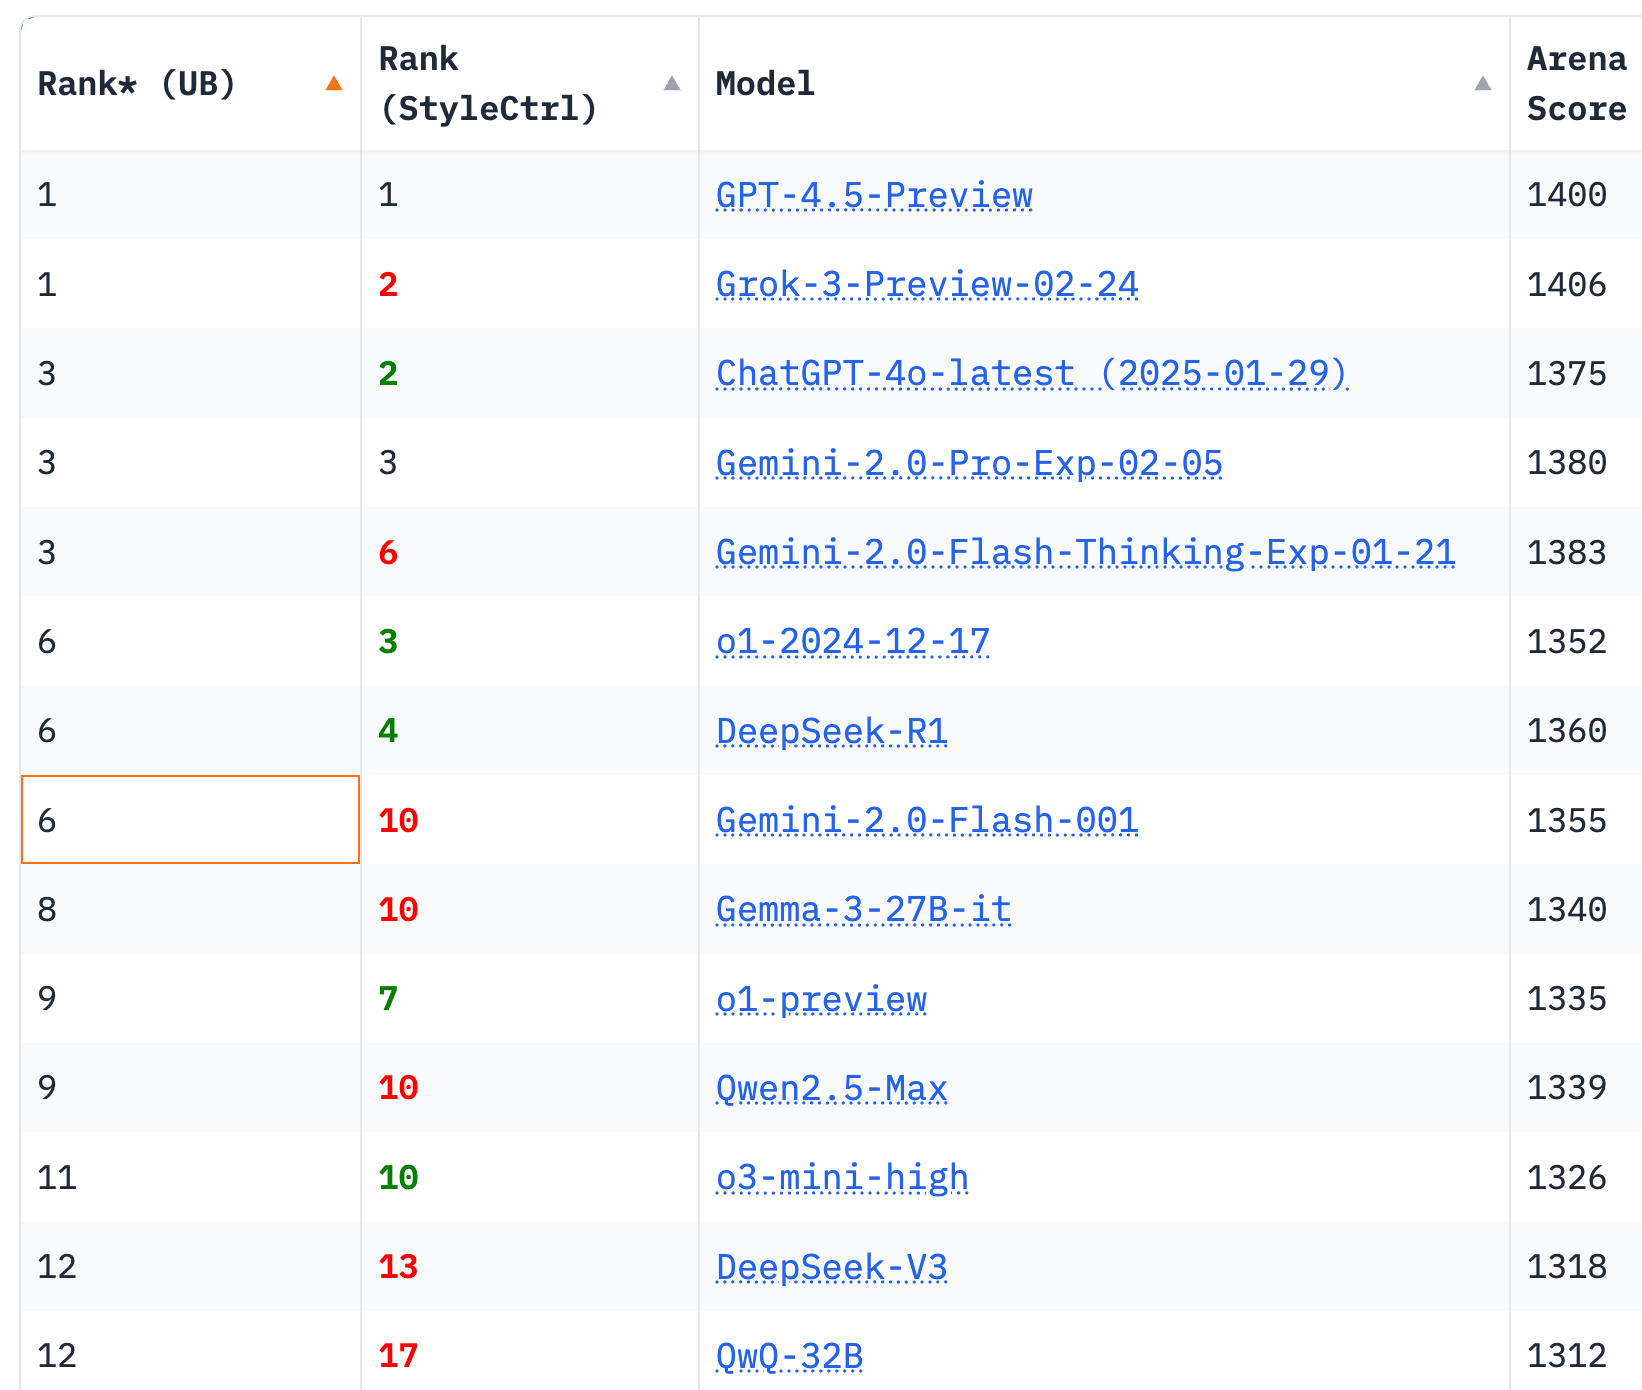Open the o1-2024-12-17 model link

[x=853, y=641]
